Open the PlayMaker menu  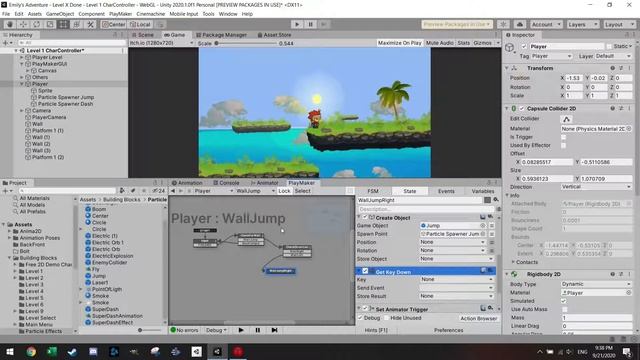pos(120,14)
